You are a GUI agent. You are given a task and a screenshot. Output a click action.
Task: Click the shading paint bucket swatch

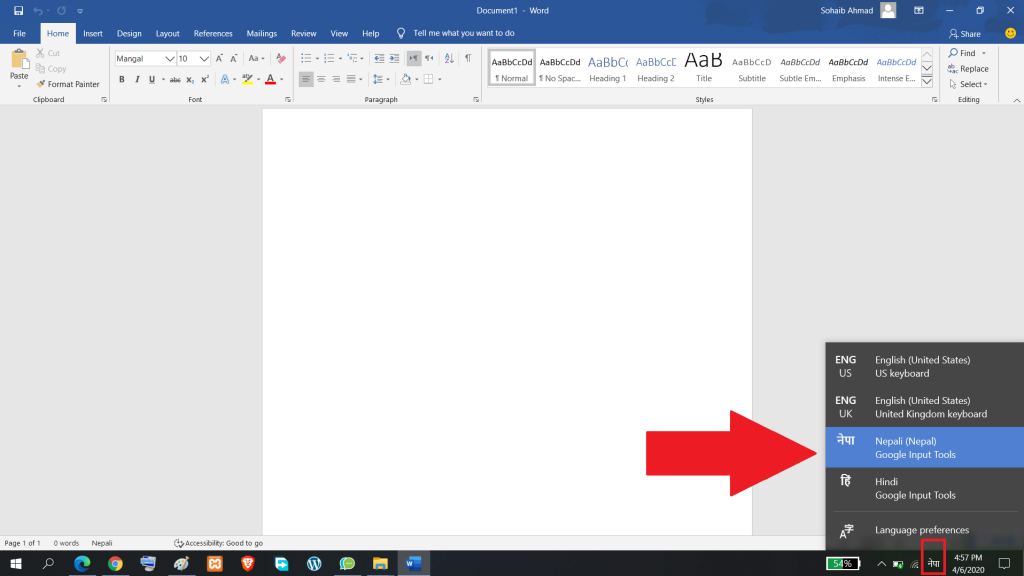[x=406, y=80]
